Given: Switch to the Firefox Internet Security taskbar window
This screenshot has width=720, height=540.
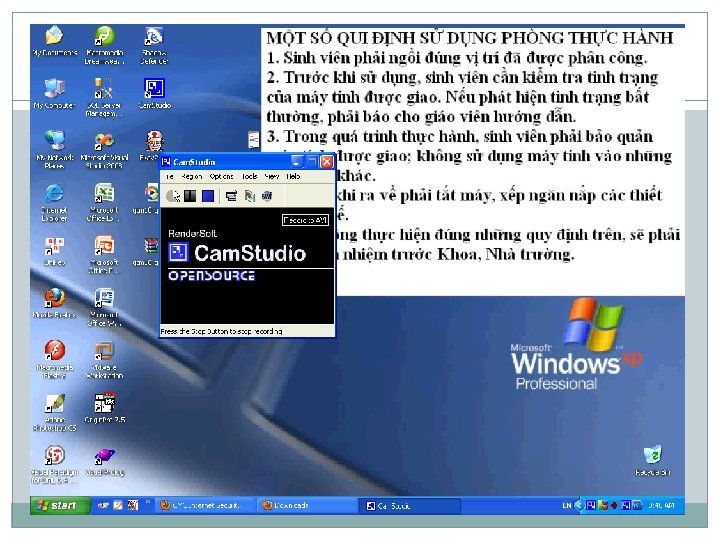Looking at the screenshot, I should [x=205, y=505].
